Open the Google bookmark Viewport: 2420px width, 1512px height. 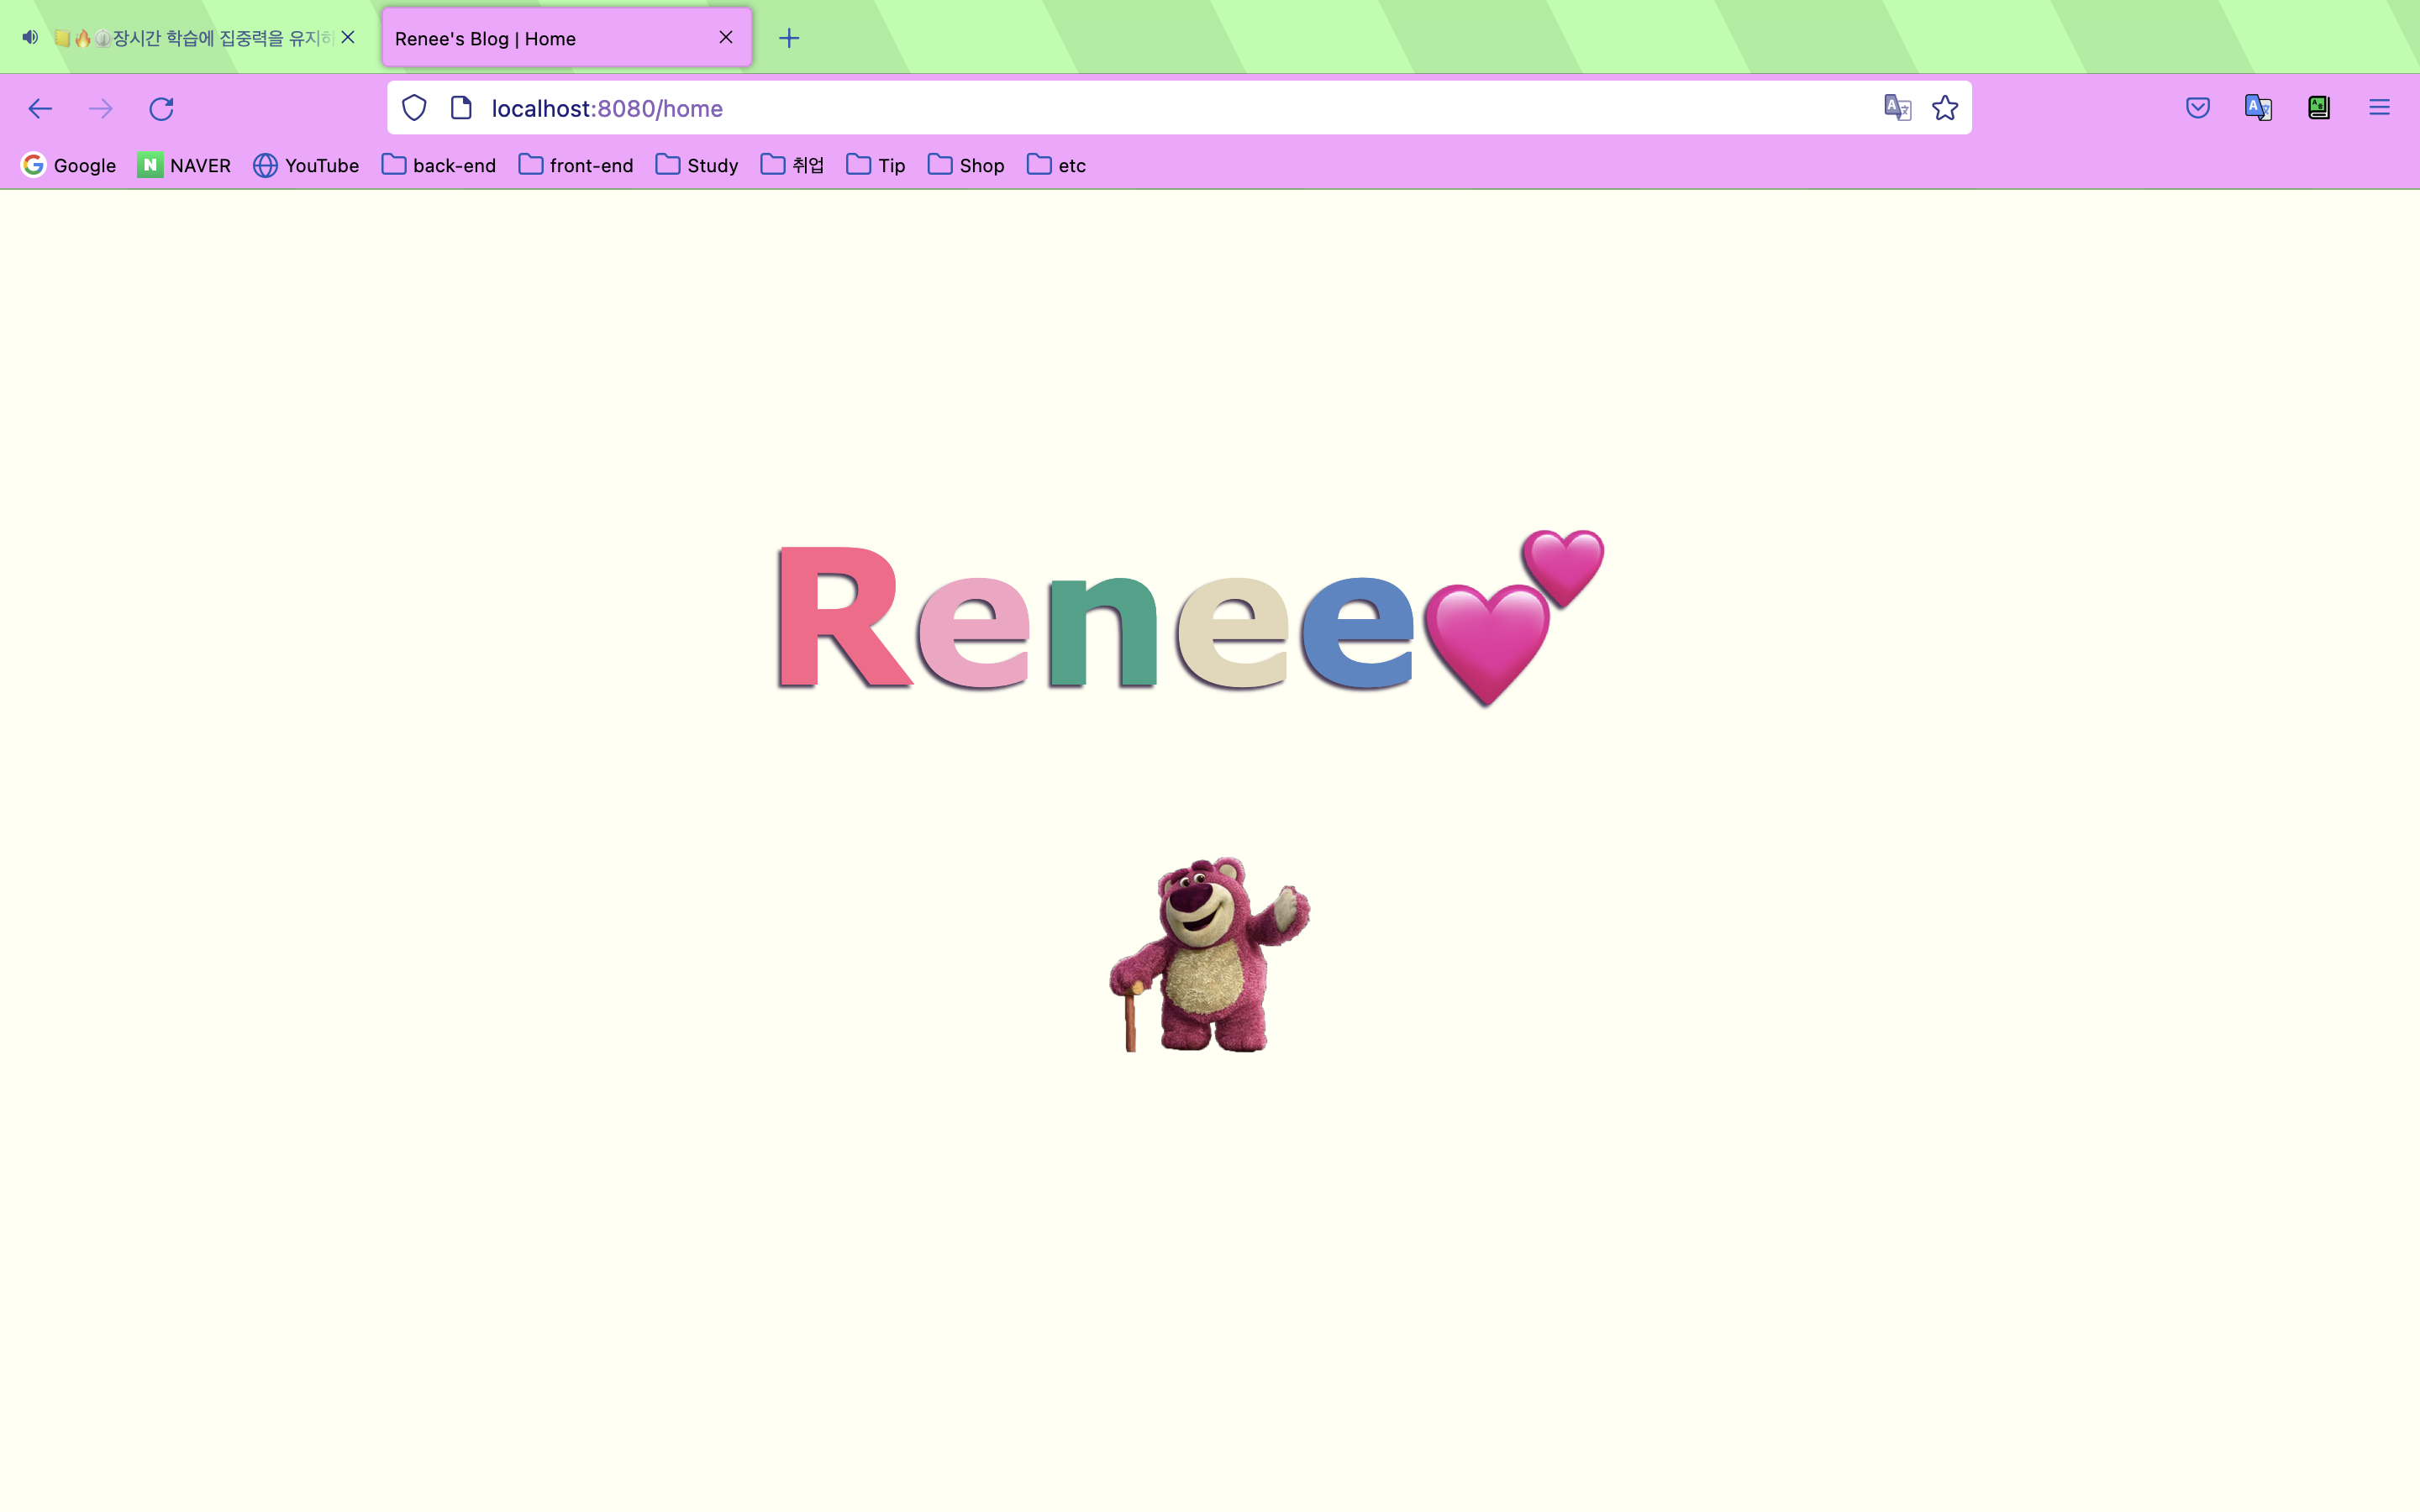[69, 165]
